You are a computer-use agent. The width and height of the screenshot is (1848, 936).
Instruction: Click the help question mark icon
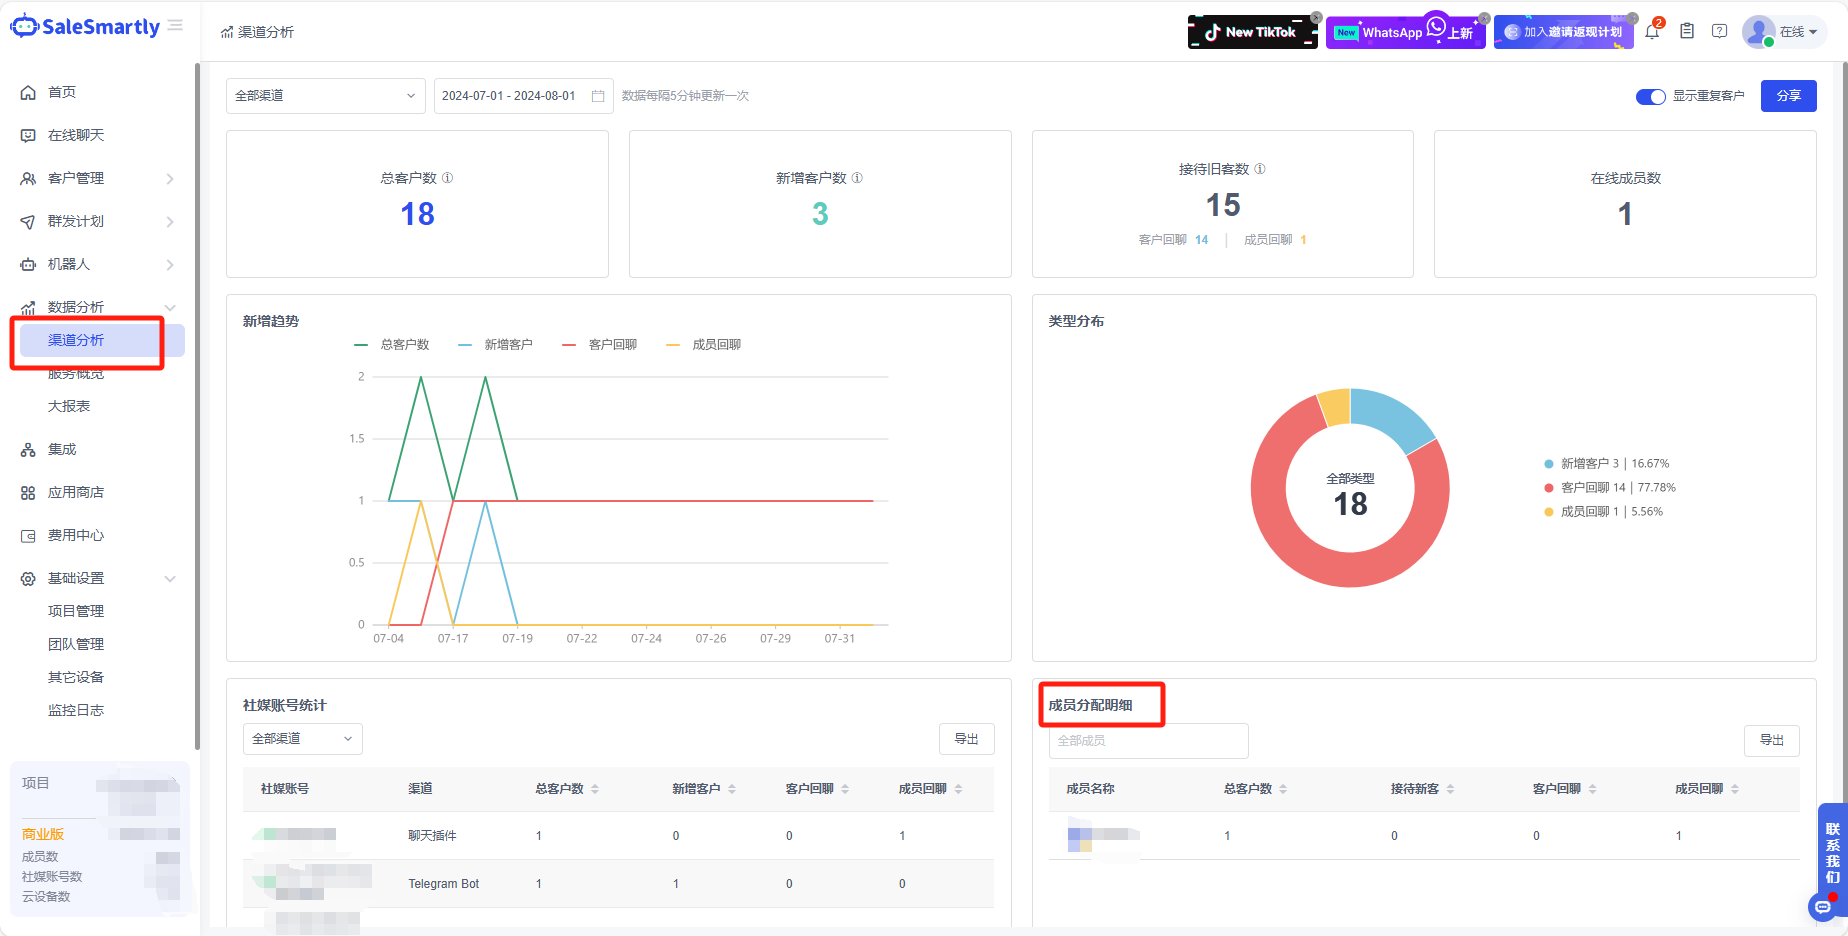[x=1720, y=32]
